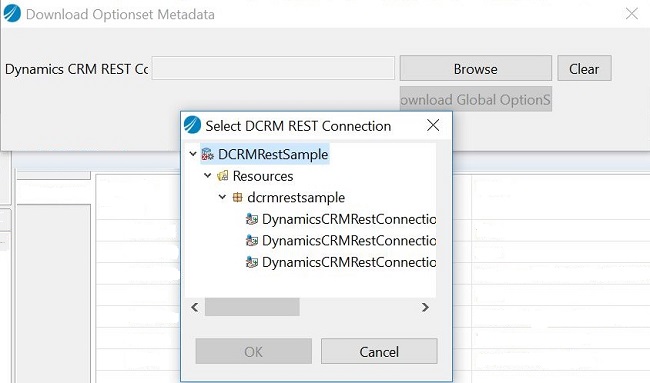Collapse the DCRMRestSample tree node
The height and width of the screenshot is (383, 650).
193,154
